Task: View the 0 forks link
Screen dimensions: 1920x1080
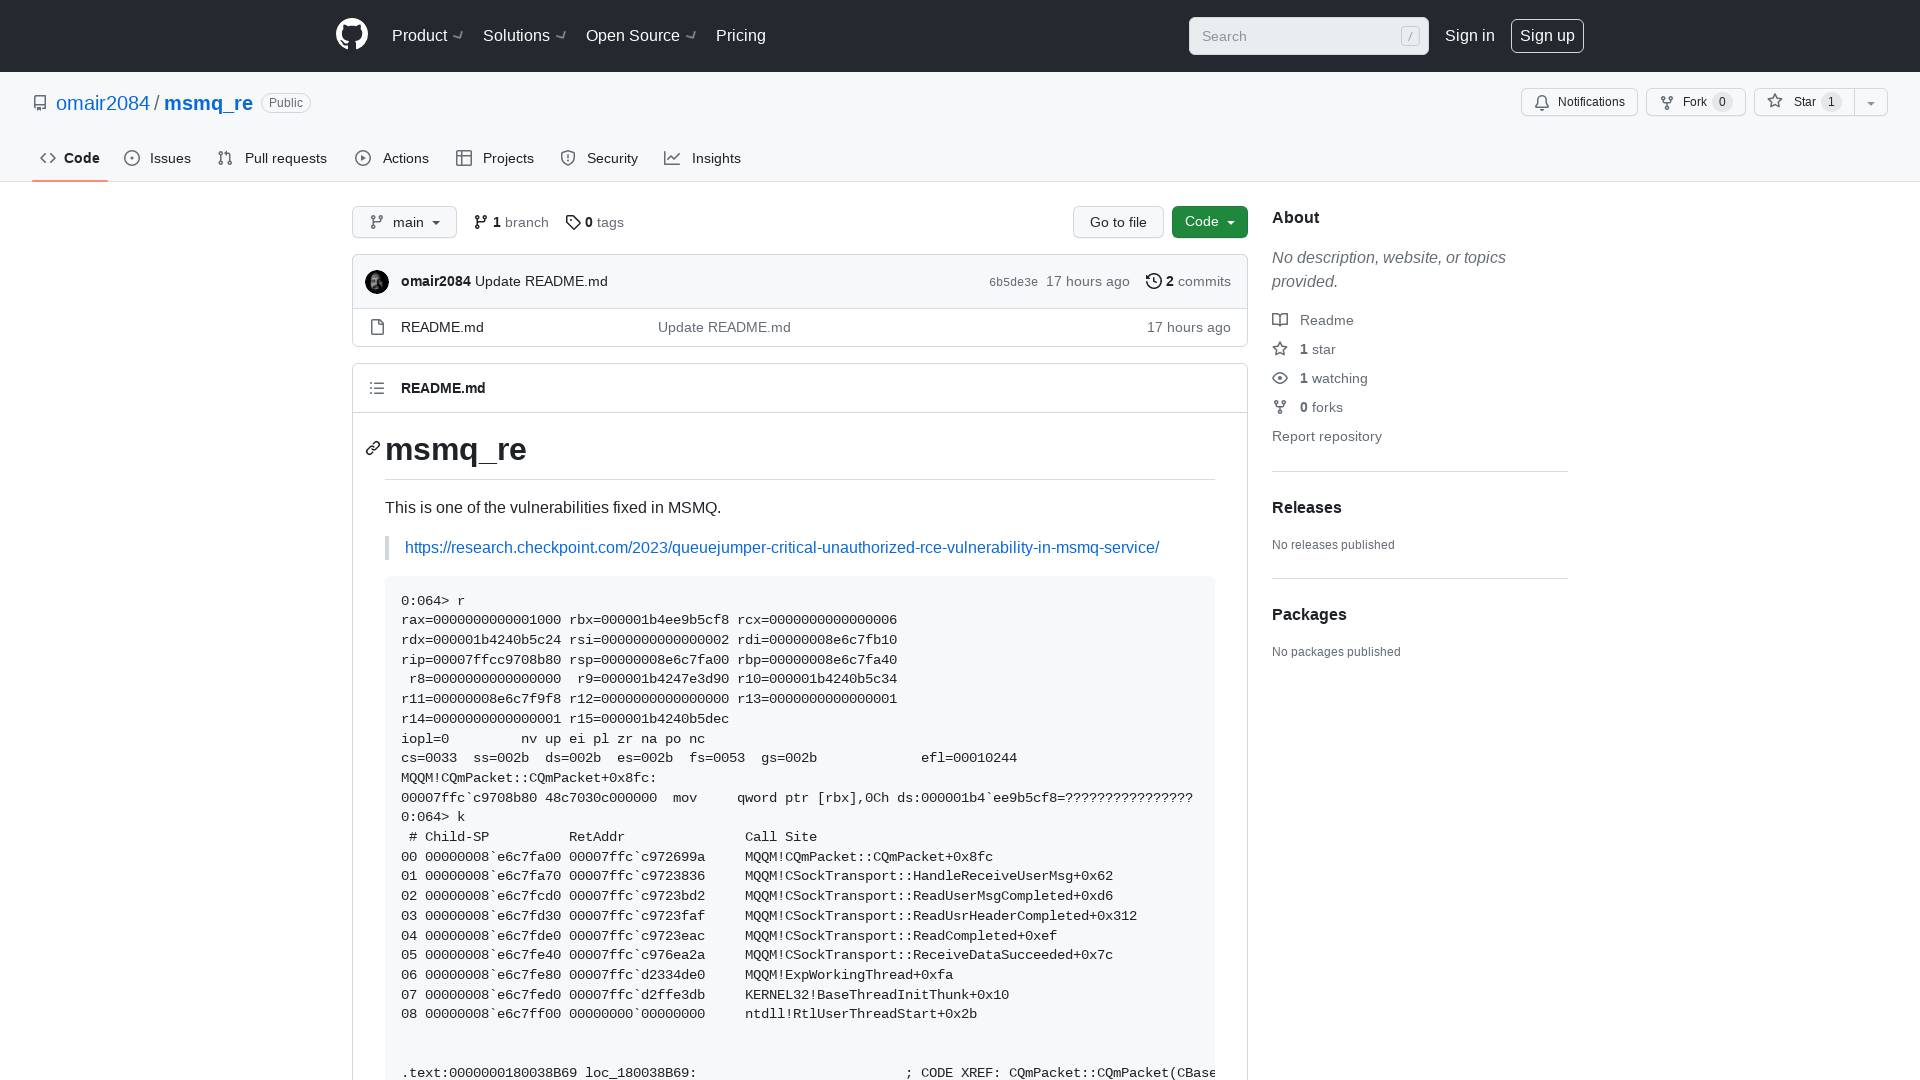Action: coord(1308,407)
